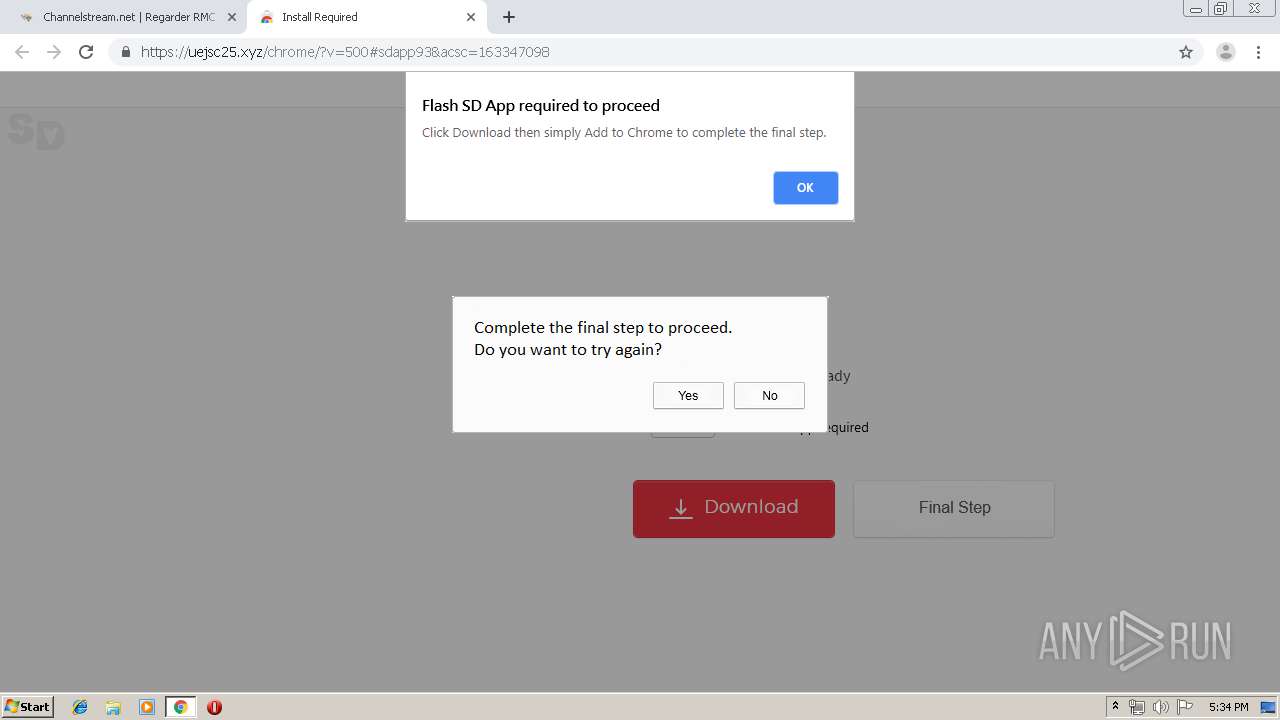Open Chrome's three-dot menu
Viewport: 1280px width, 720px height.
(1259, 52)
